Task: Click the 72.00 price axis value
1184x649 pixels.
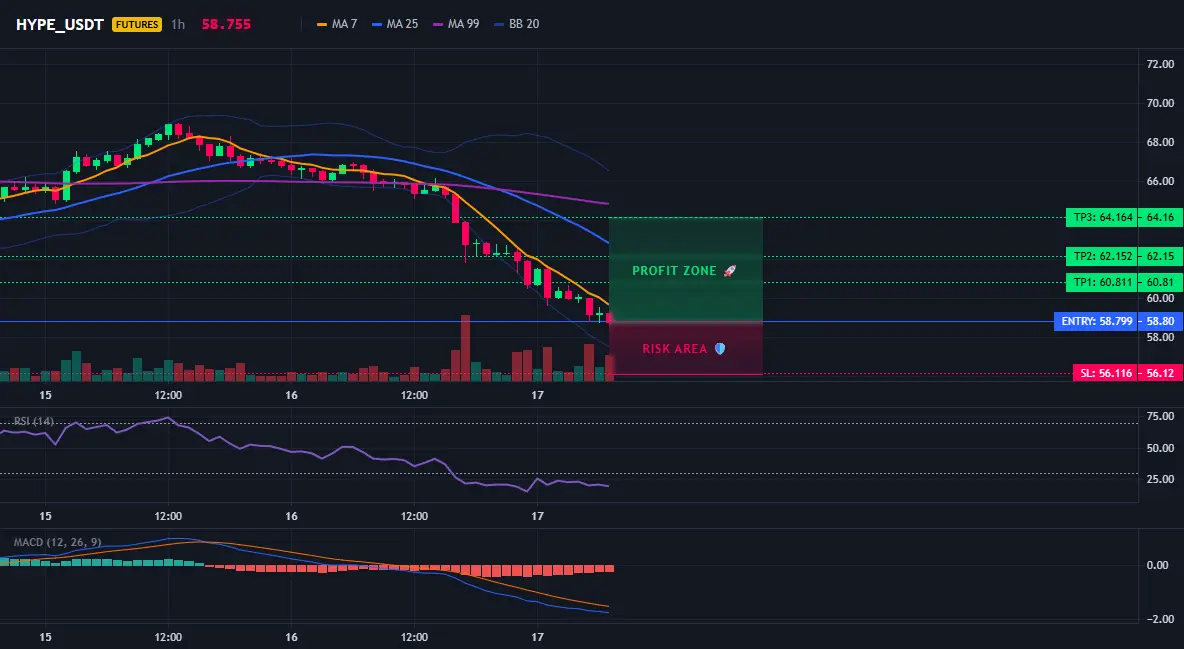Action: pyautogui.click(x=1160, y=64)
